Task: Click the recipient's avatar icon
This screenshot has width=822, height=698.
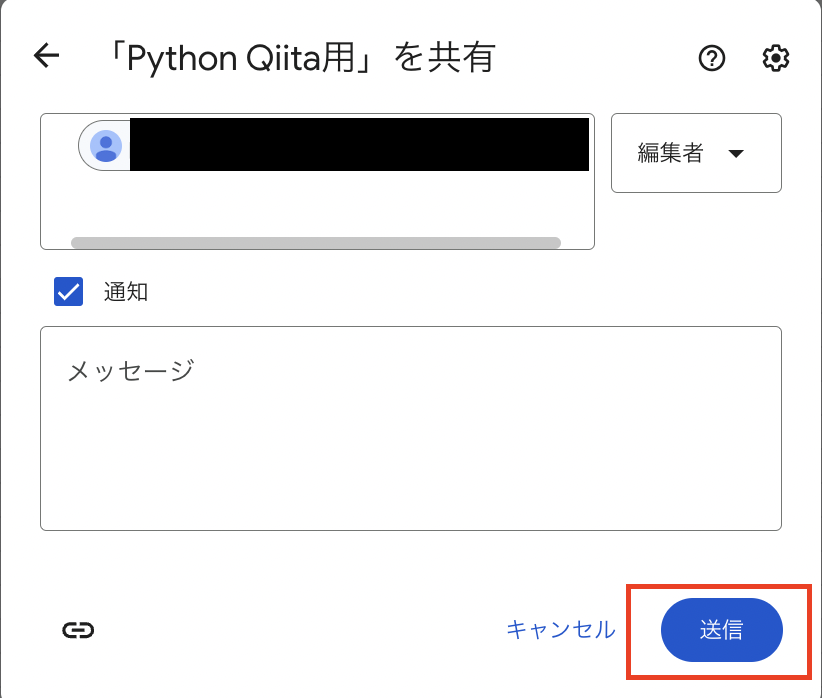Action: [x=105, y=146]
